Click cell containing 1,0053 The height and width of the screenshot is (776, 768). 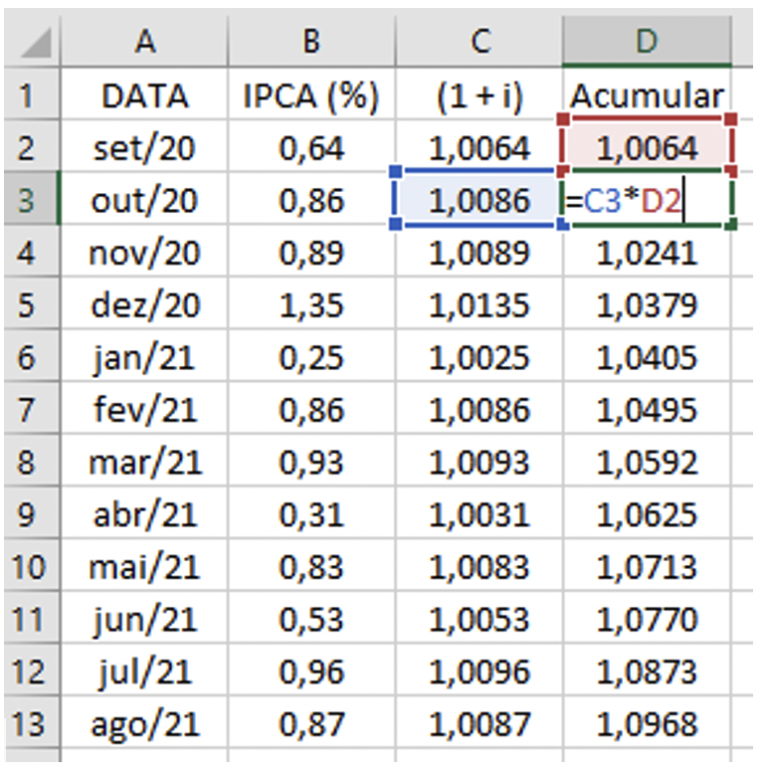tap(479, 618)
